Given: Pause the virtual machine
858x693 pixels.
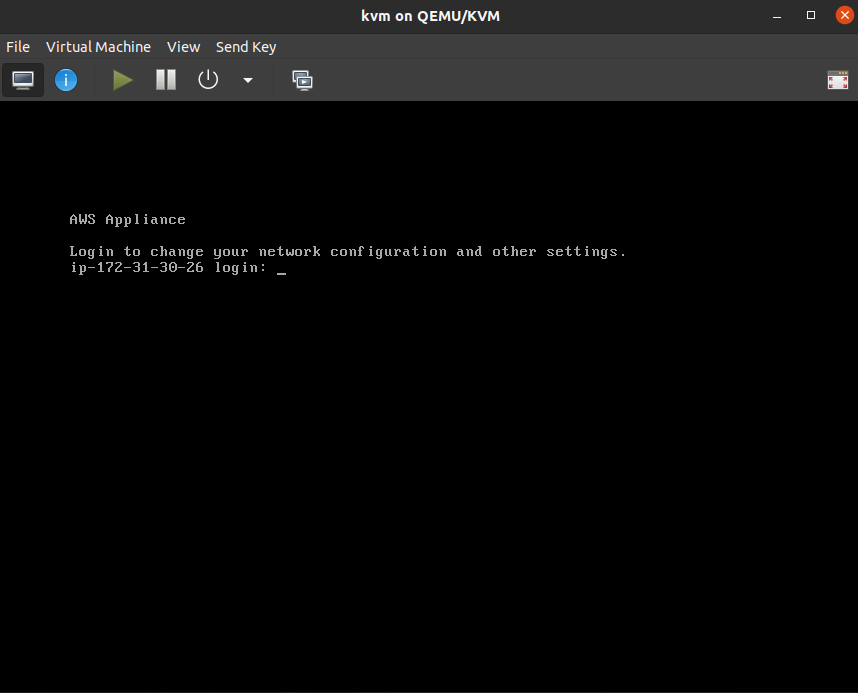Looking at the screenshot, I should 166,80.
